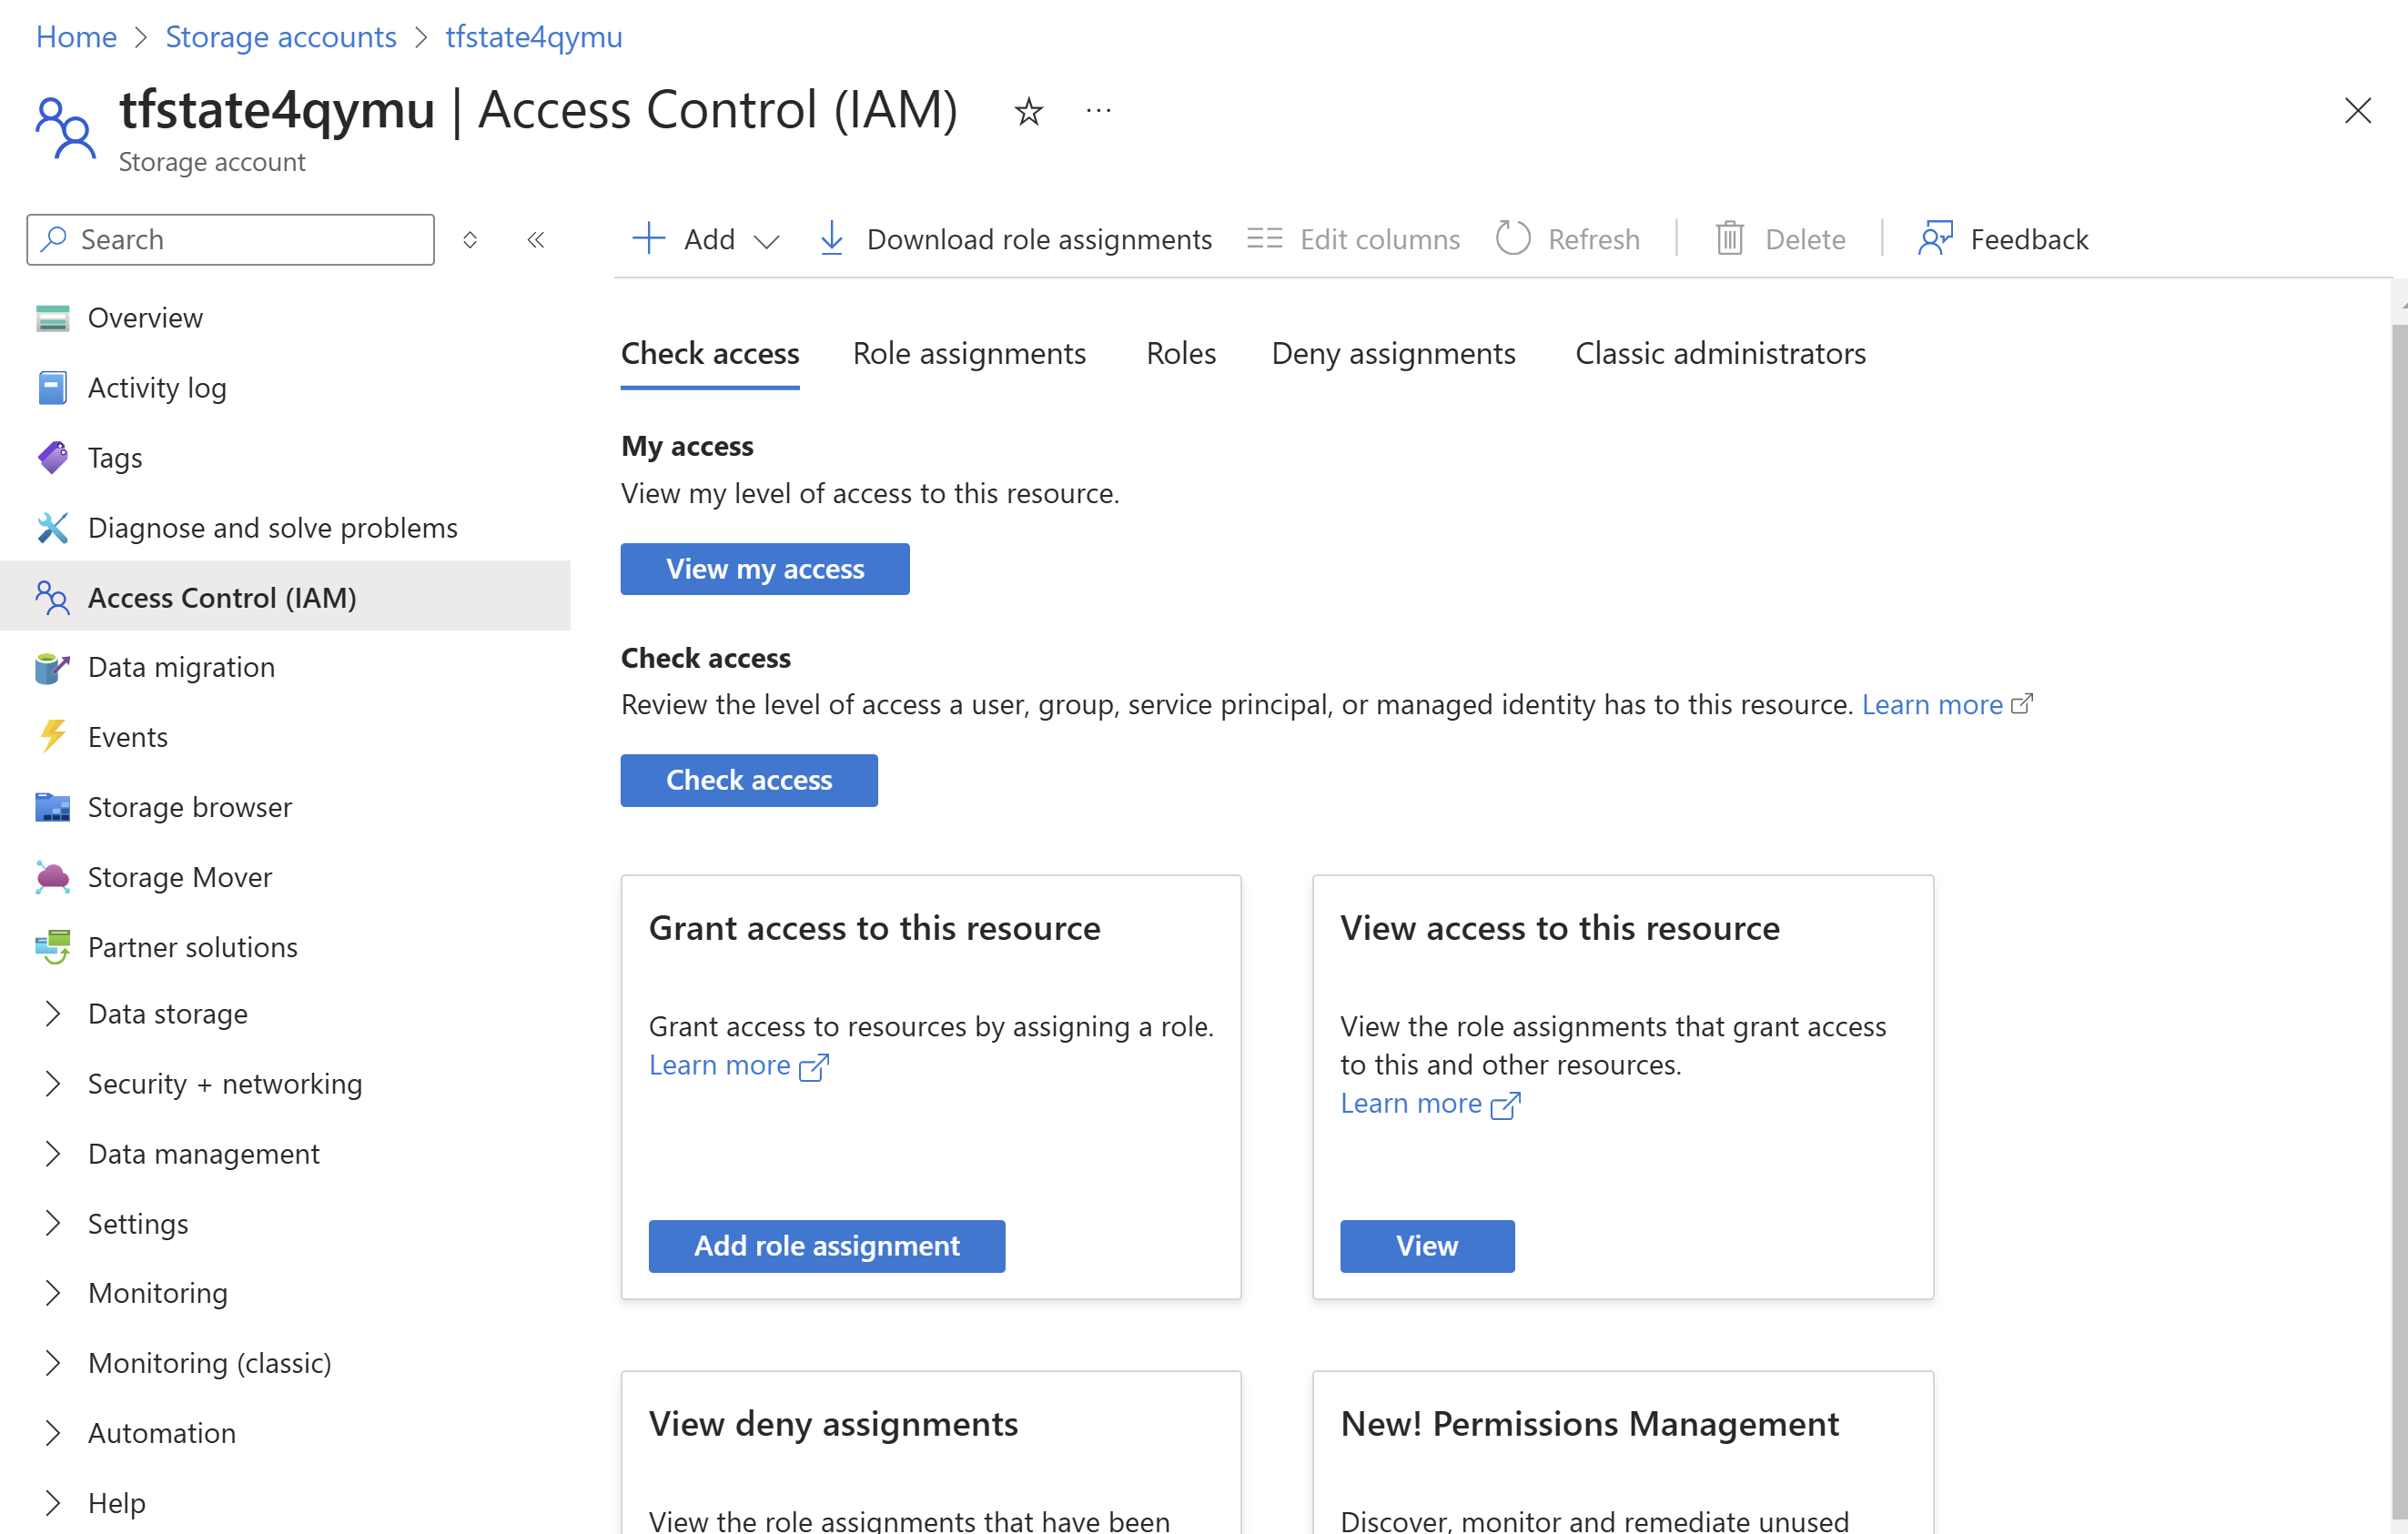Click the Feedback toolbar label

coord(2029,240)
